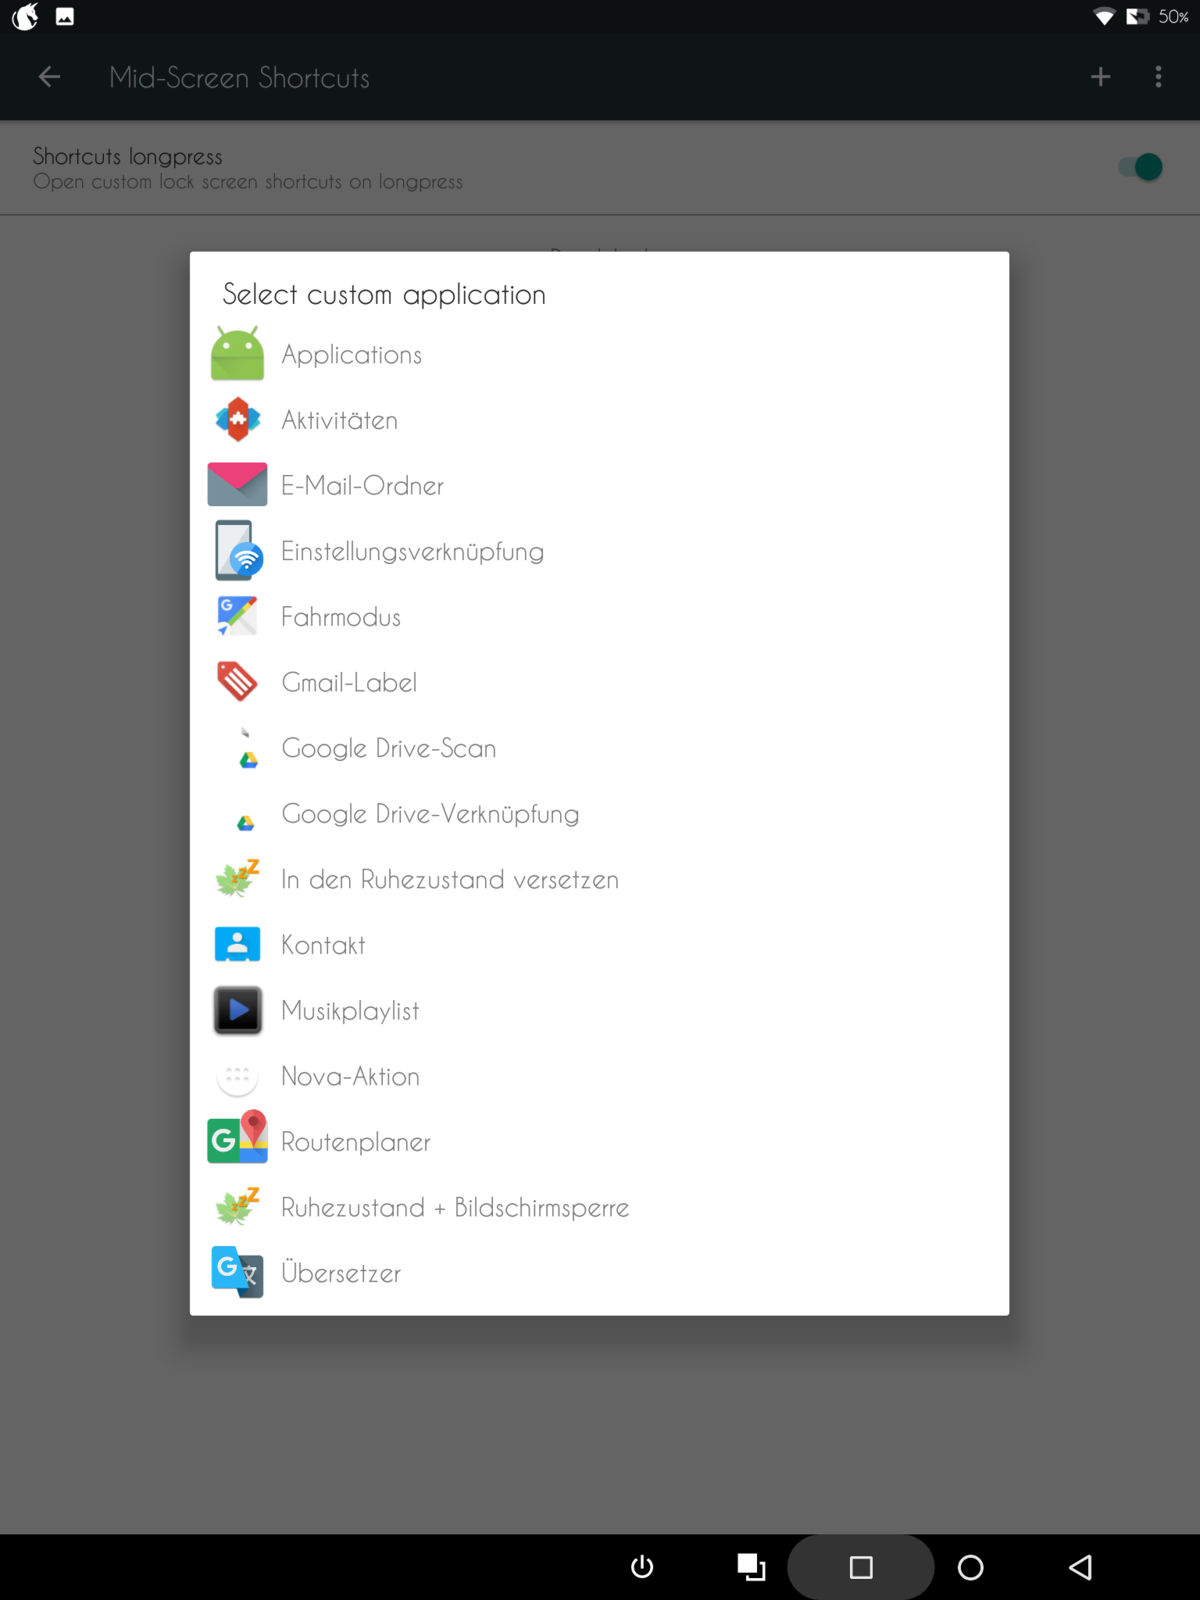Tap the Routenplaner Google Maps icon
The height and width of the screenshot is (1600, 1200).
pos(237,1140)
